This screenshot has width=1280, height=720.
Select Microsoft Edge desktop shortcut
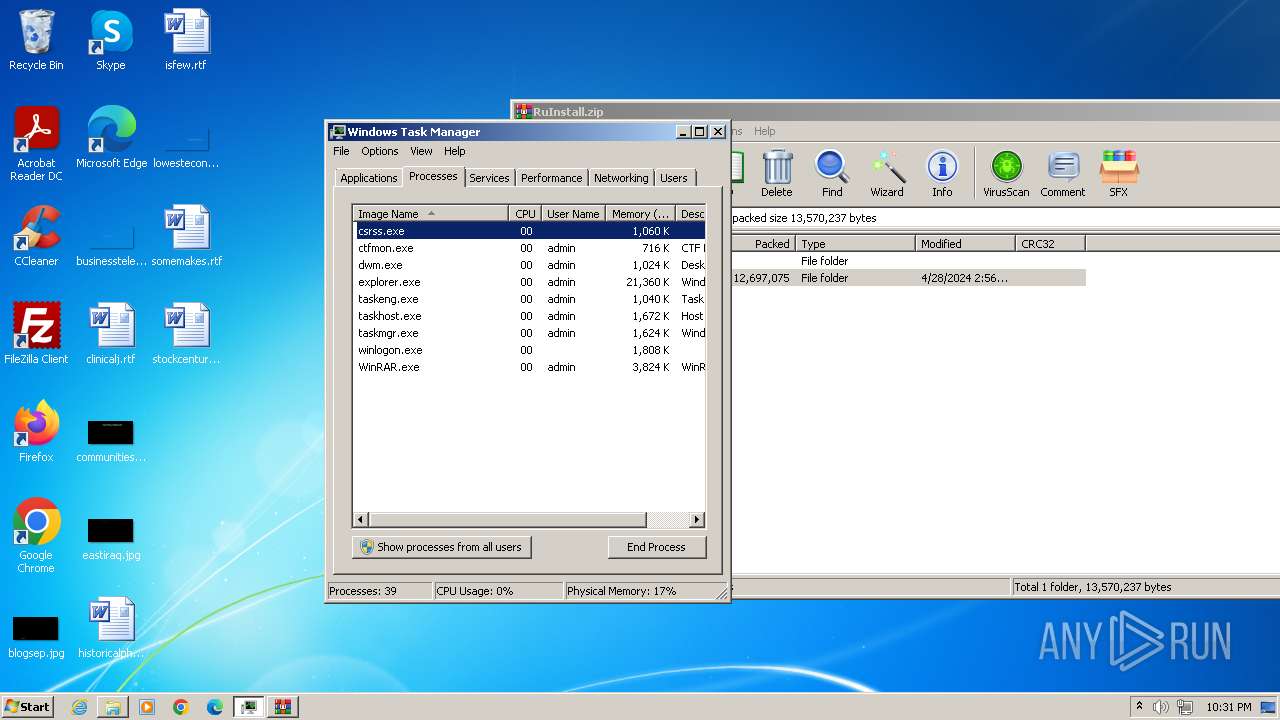[x=111, y=139]
